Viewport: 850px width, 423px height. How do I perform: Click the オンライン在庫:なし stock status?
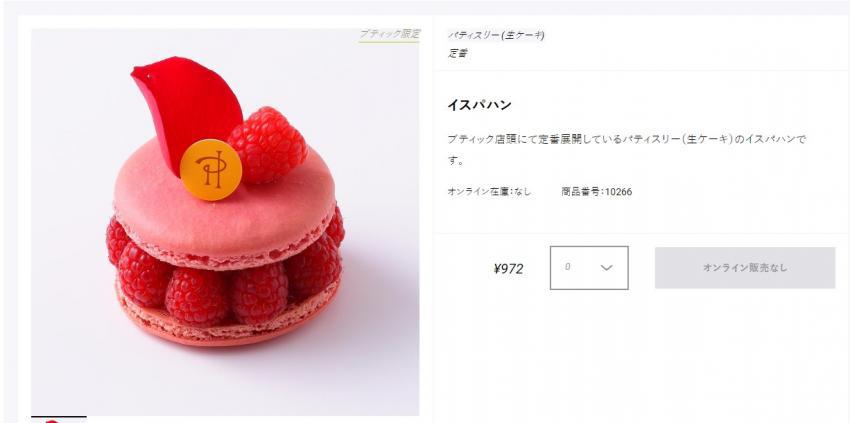(489, 191)
